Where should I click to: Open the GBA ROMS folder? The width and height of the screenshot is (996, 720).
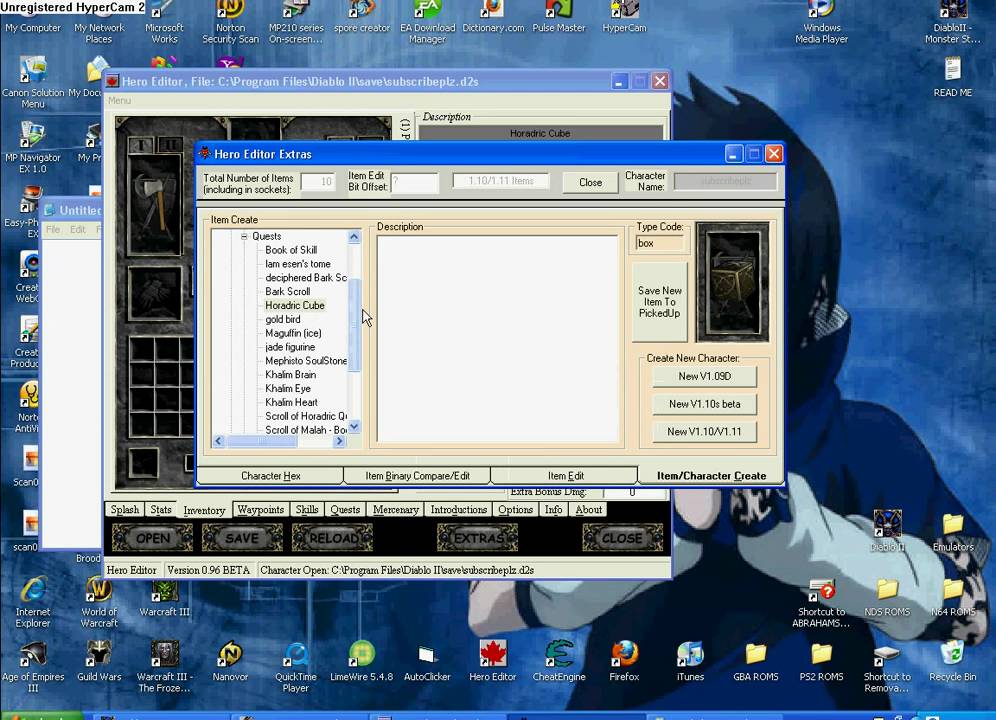[756, 662]
